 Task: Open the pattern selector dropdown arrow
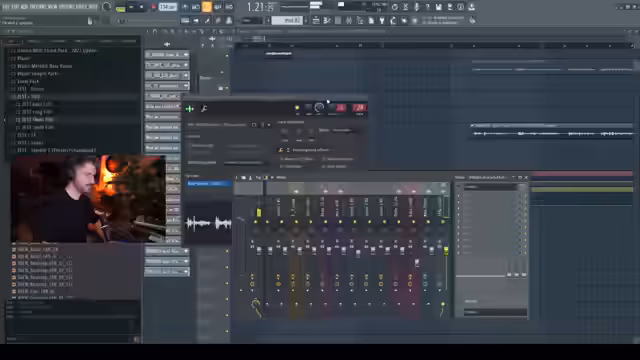[x=305, y=20]
